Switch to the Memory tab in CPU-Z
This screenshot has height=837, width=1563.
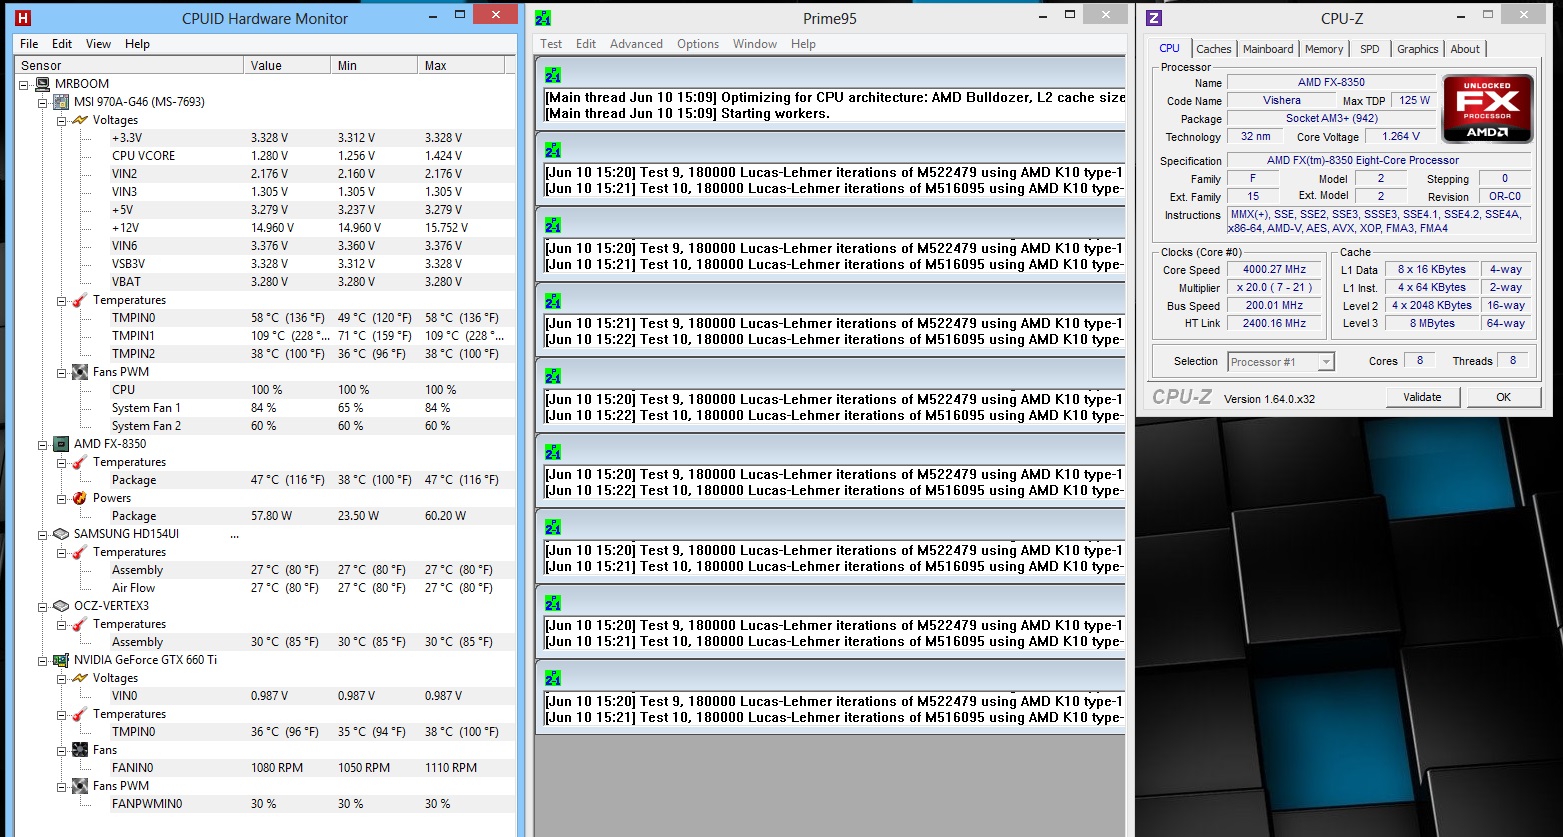(x=1324, y=49)
